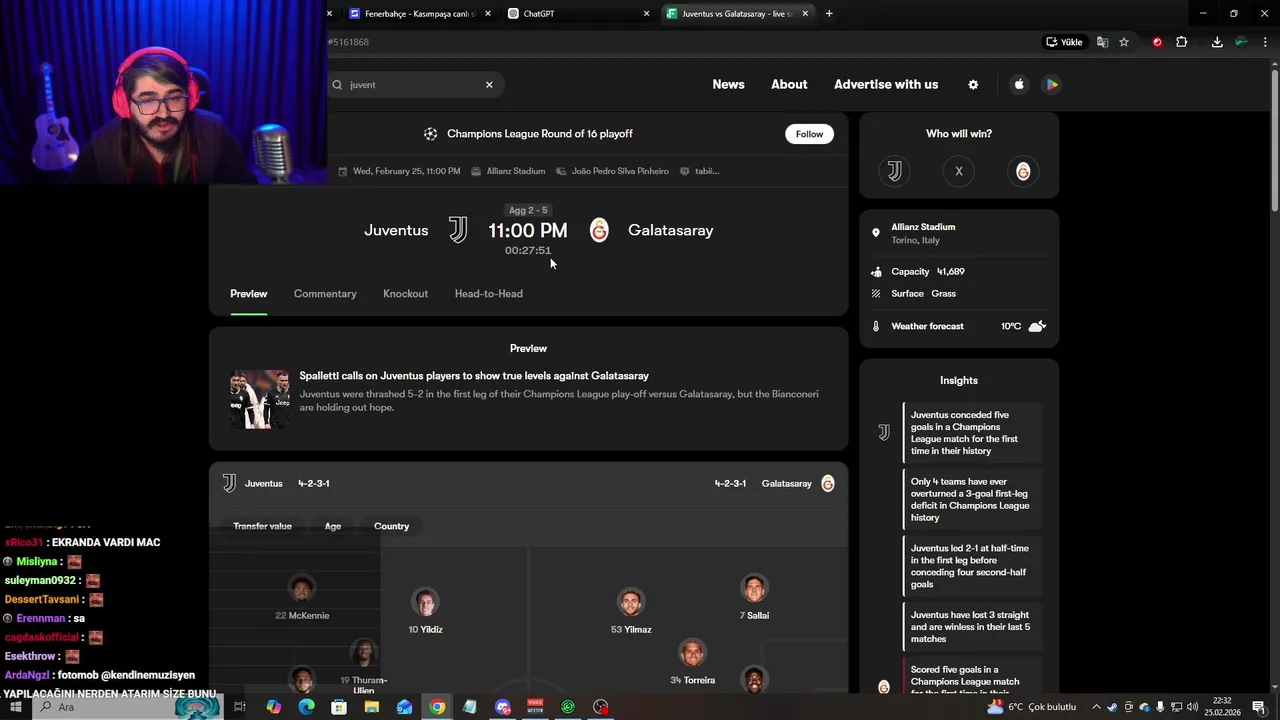This screenshot has height=720, width=1280.
Task: Open the News page
Action: tap(728, 85)
